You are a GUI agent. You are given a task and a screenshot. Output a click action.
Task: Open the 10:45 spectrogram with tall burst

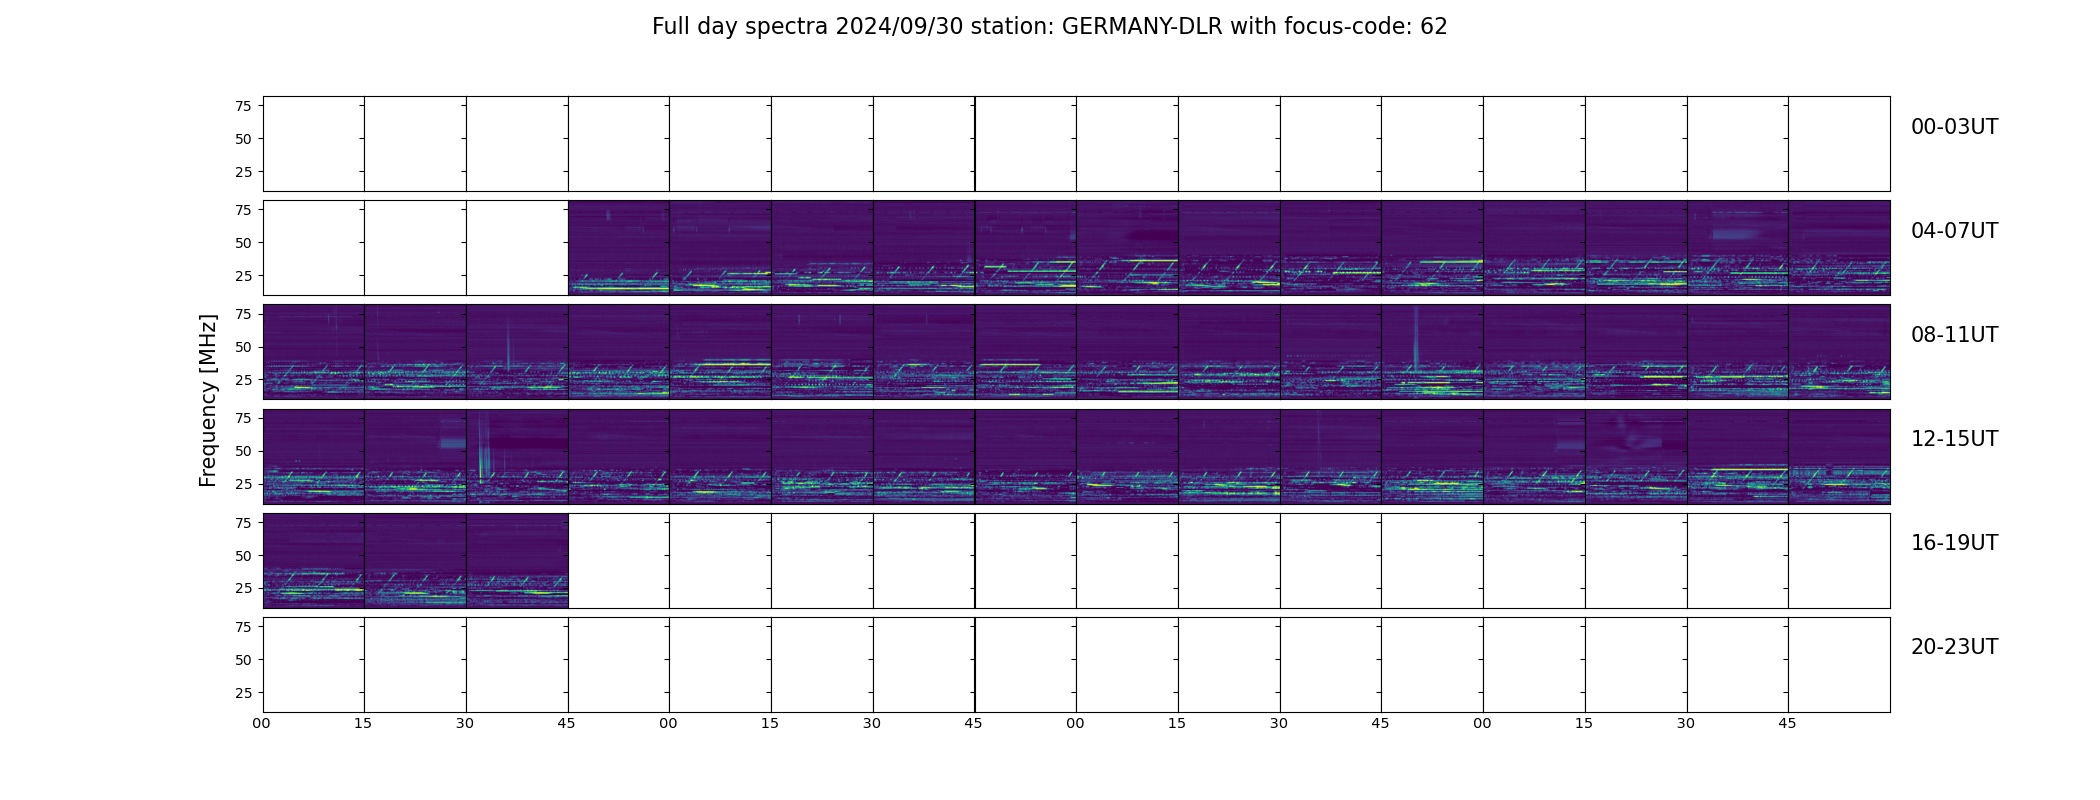point(1432,352)
